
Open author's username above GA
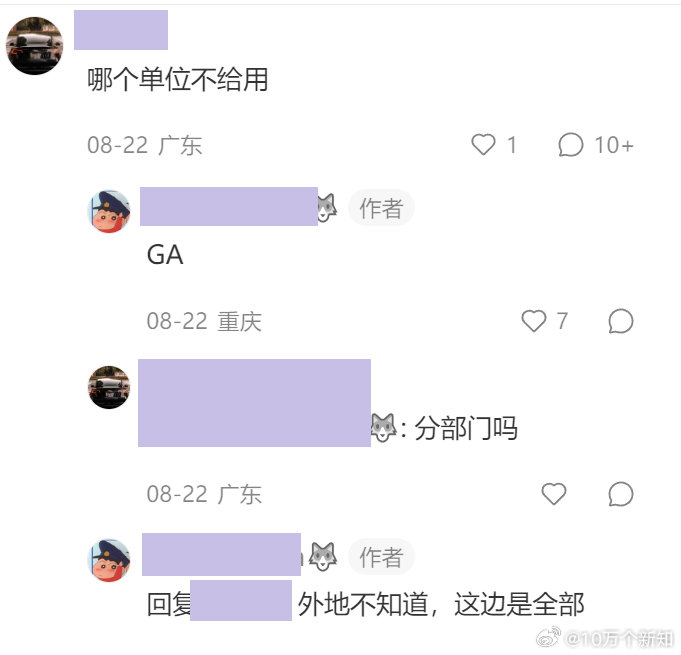229,206
